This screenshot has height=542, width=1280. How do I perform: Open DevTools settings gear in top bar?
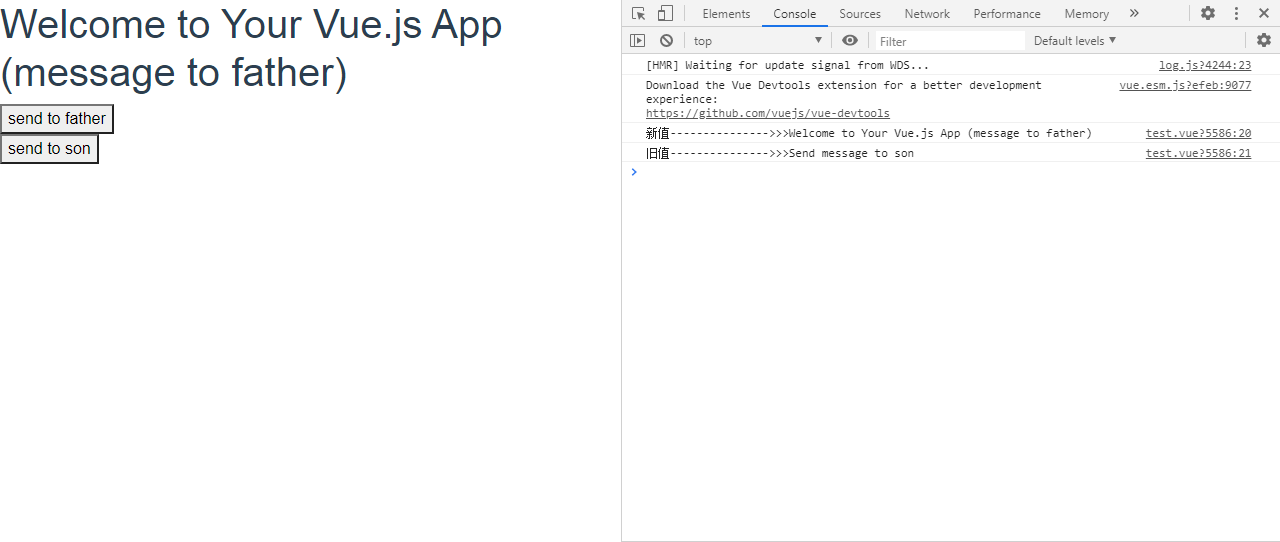pos(1208,13)
